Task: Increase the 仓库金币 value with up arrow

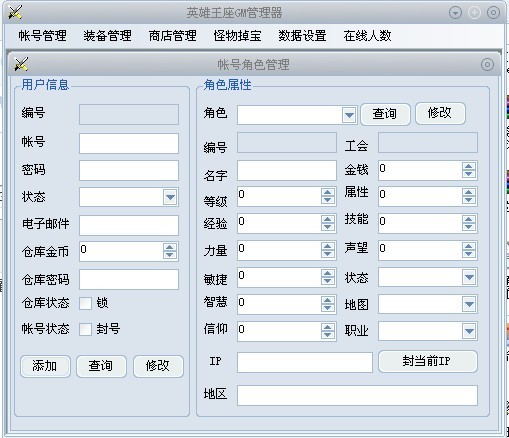Action: click(170, 248)
